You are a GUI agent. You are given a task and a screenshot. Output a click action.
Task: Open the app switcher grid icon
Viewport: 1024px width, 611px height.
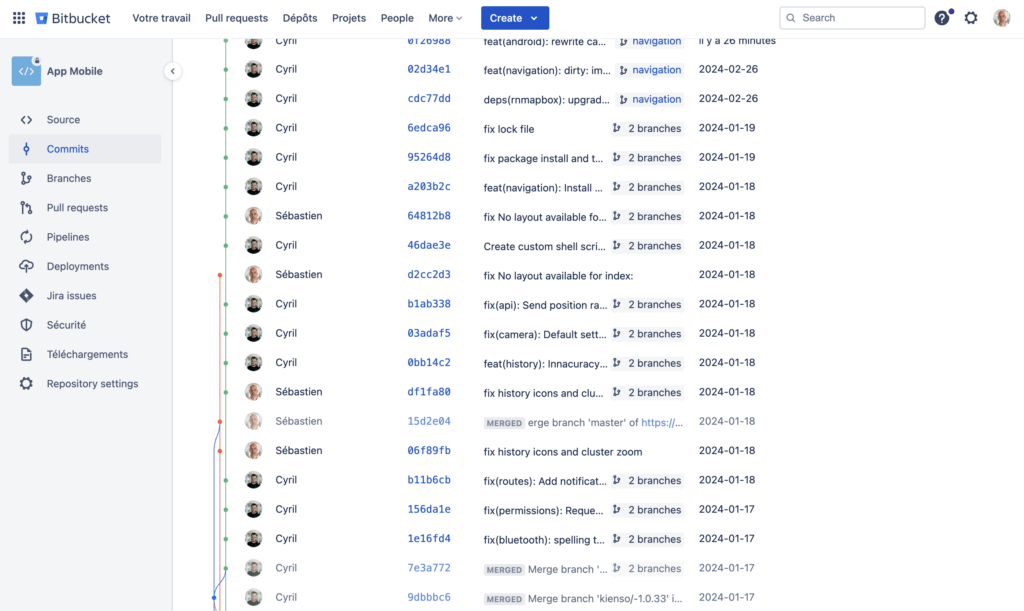pyautogui.click(x=19, y=18)
